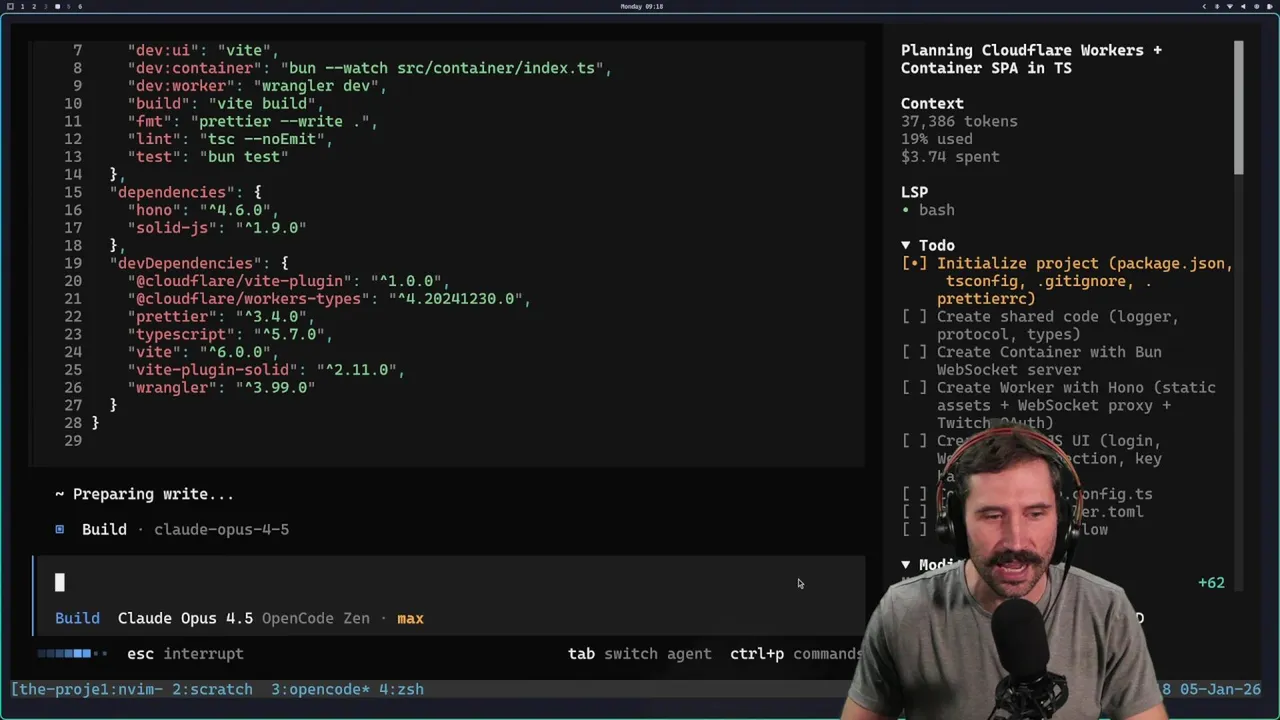Click the hono ^4.6.0 dependency line
This screenshot has width=1280, height=720.
click(203, 210)
